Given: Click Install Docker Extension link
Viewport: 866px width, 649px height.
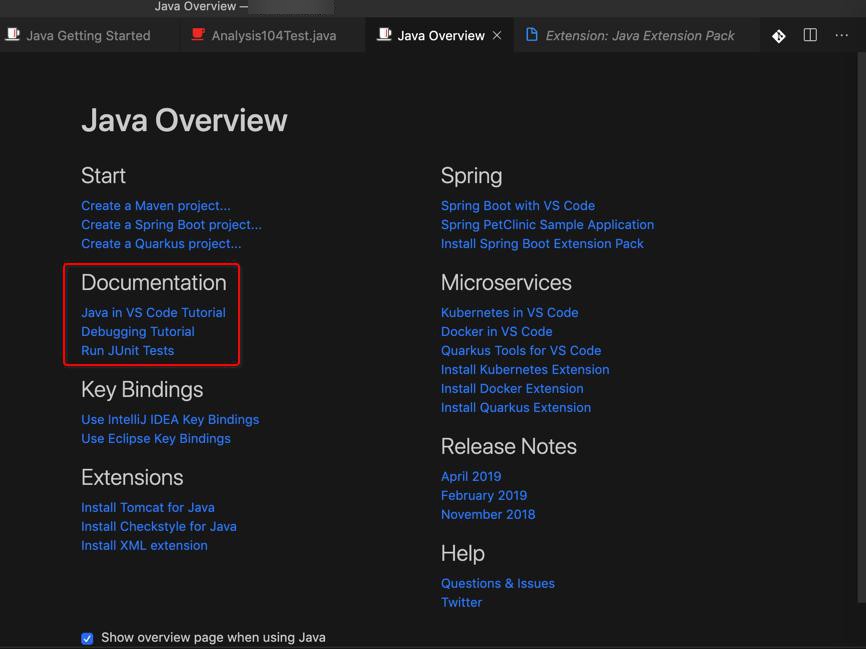Looking at the screenshot, I should pyautogui.click(x=512, y=389).
